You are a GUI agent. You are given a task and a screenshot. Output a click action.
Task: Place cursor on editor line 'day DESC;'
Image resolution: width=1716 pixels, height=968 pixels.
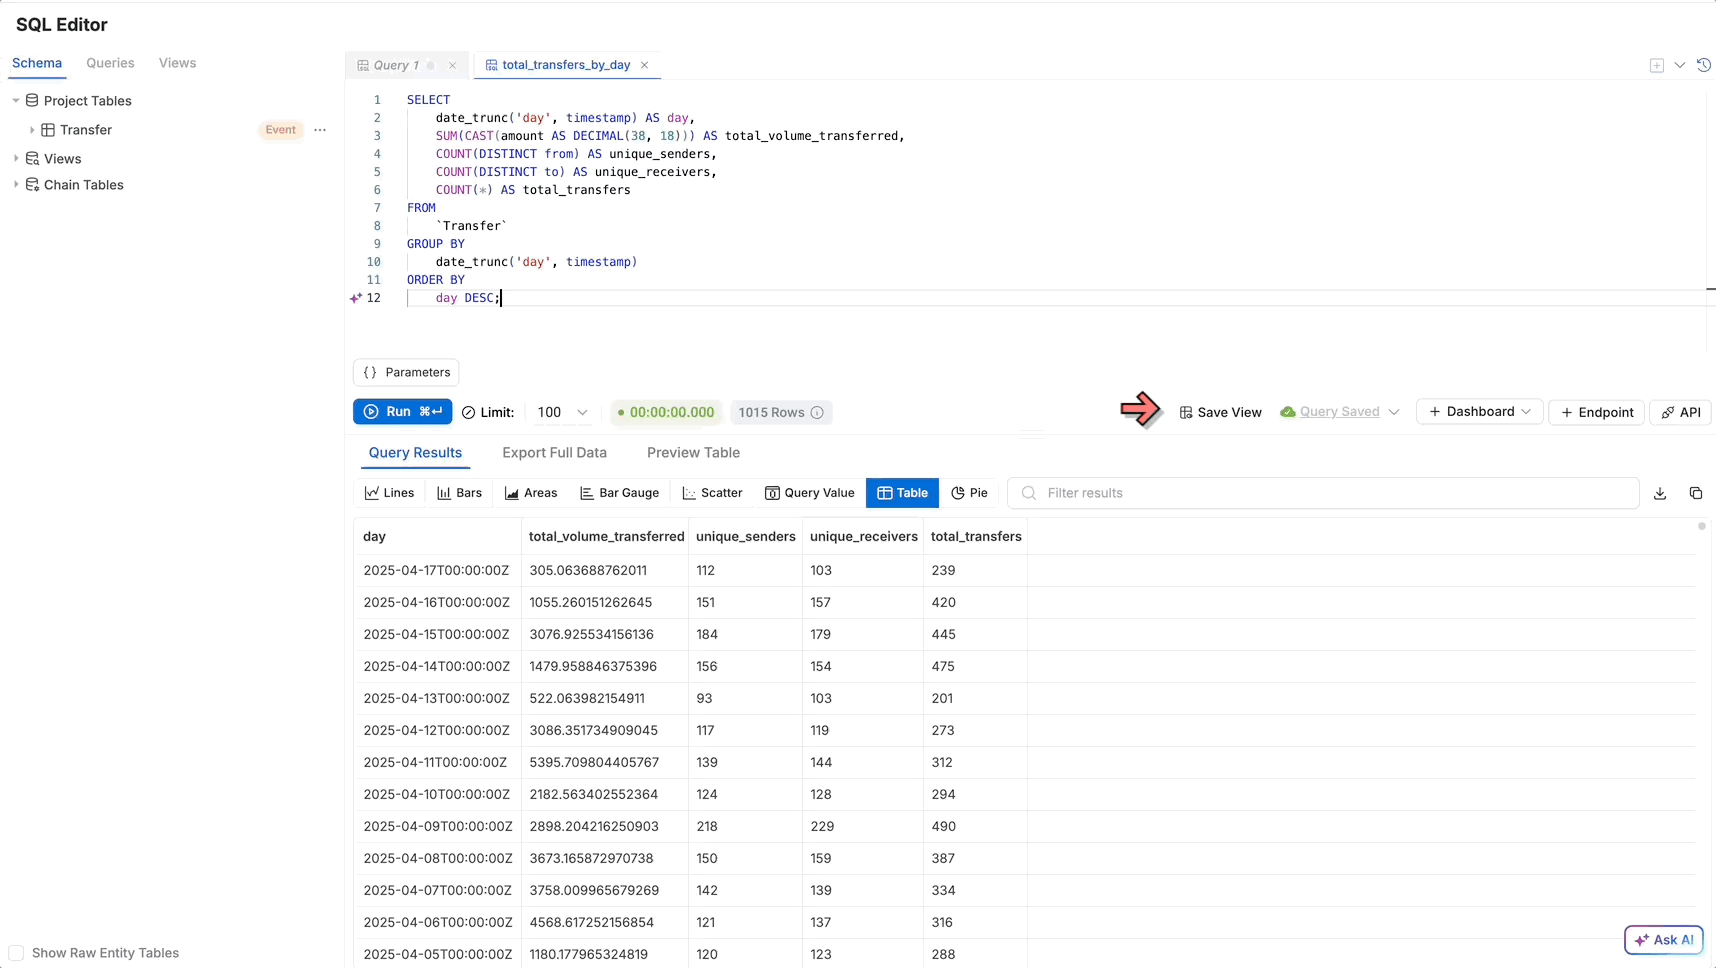point(468,298)
